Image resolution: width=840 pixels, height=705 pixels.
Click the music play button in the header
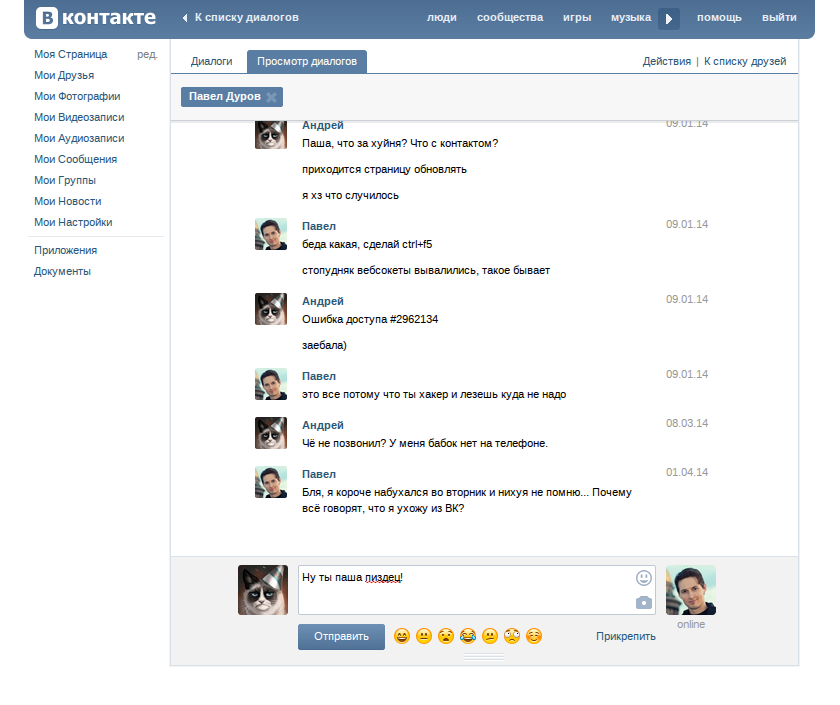click(669, 19)
